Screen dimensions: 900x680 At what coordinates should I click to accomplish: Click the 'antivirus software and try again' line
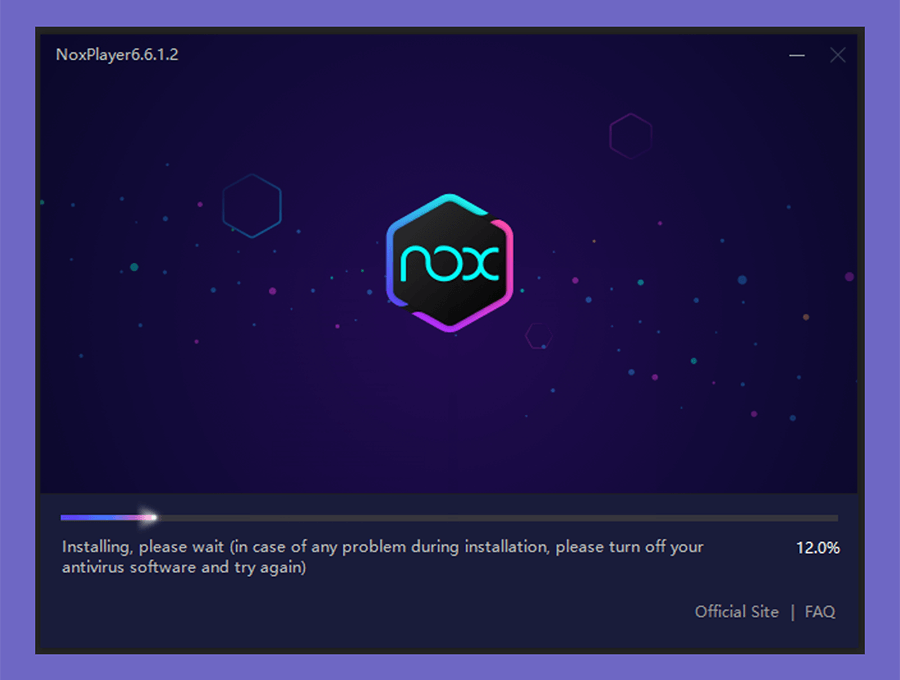point(184,568)
